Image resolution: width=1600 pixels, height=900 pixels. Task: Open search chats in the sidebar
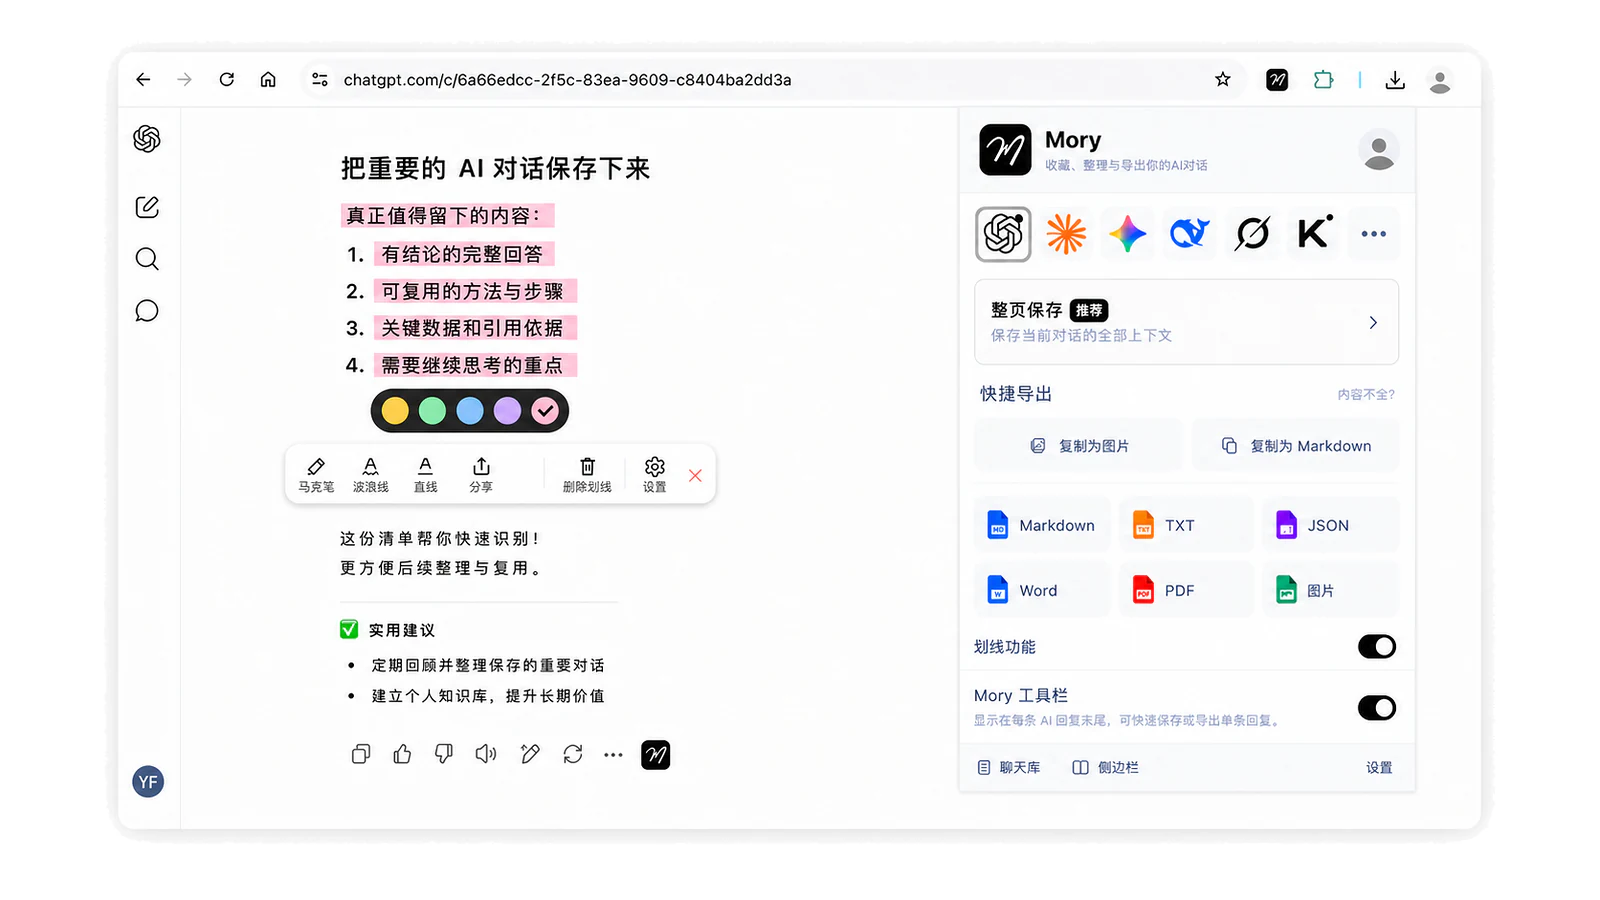(147, 259)
